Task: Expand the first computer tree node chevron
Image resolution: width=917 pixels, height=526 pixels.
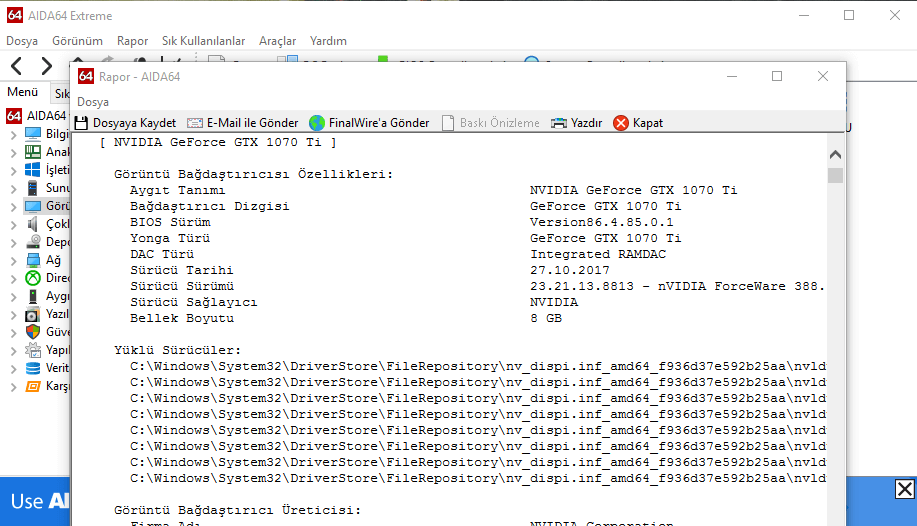Action: (12, 134)
